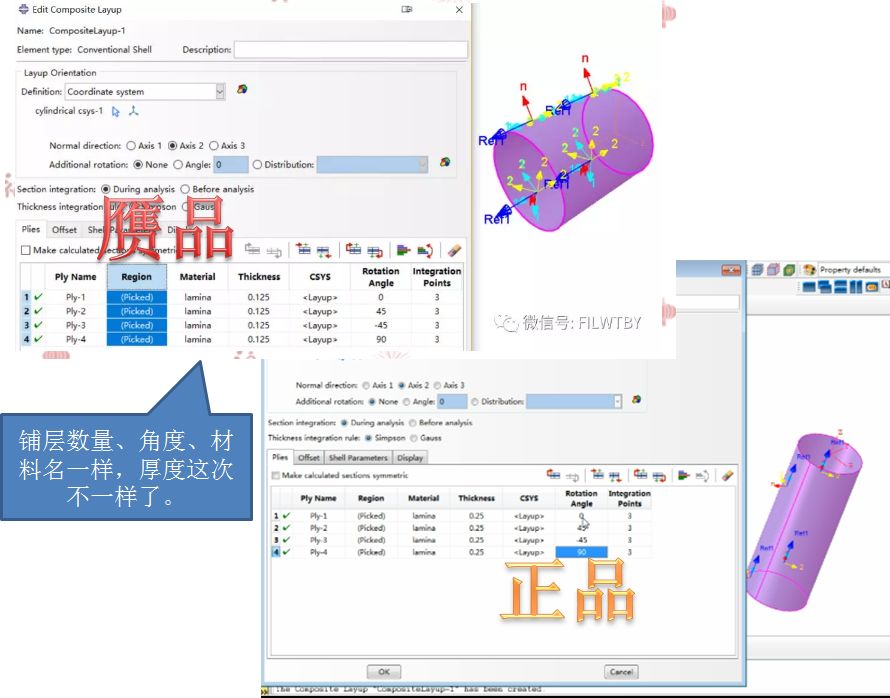This screenshot has height=698, width=890.
Task: Click the create-CSYS triad icon beside cylindrical csys-1
Action: click(134, 111)
